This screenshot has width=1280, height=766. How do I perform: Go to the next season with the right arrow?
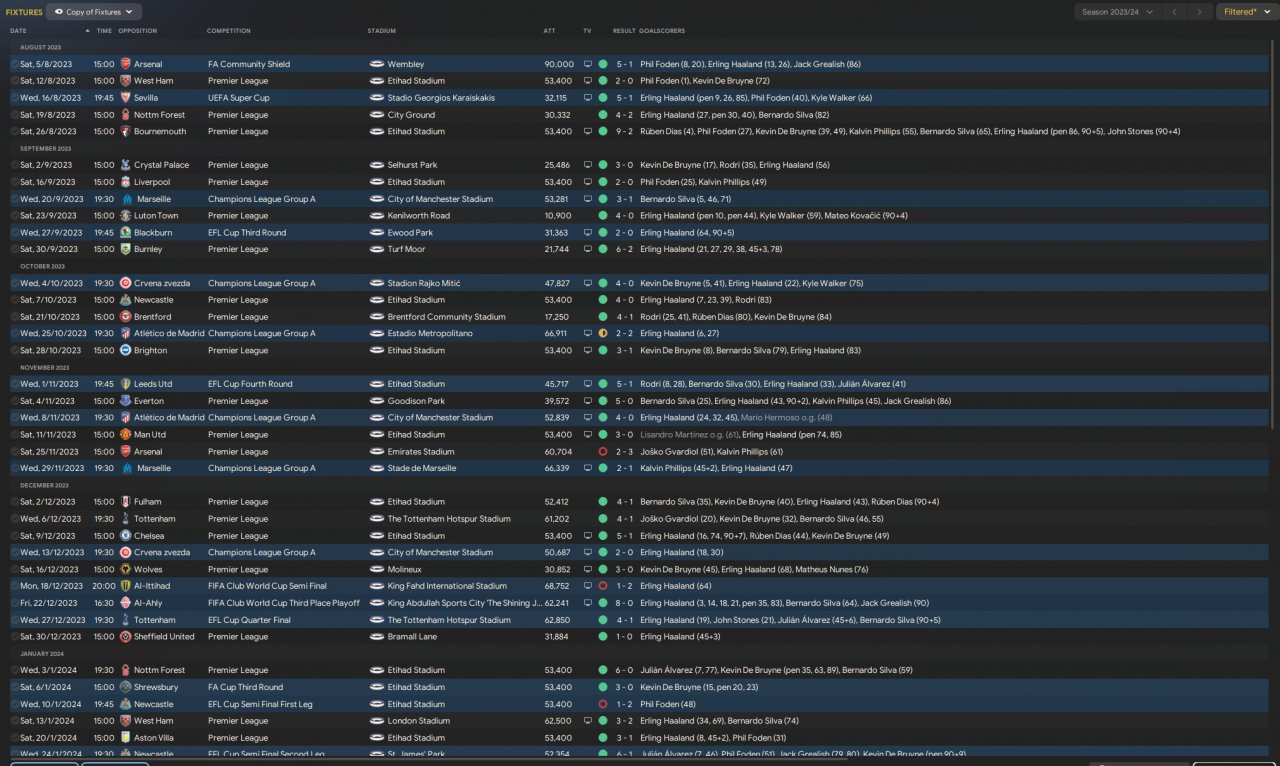click(1201, 12)
